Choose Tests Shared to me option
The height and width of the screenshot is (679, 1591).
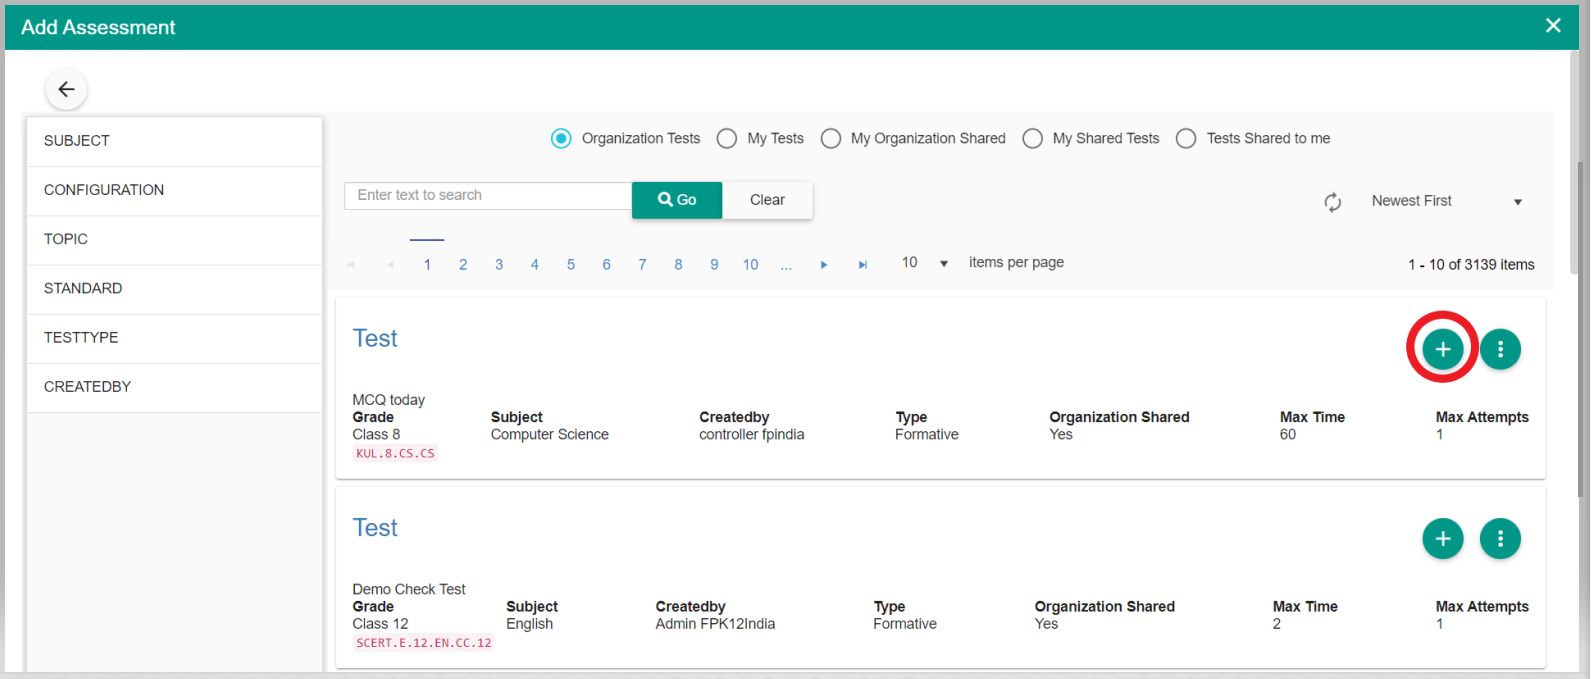[1186, 139]
